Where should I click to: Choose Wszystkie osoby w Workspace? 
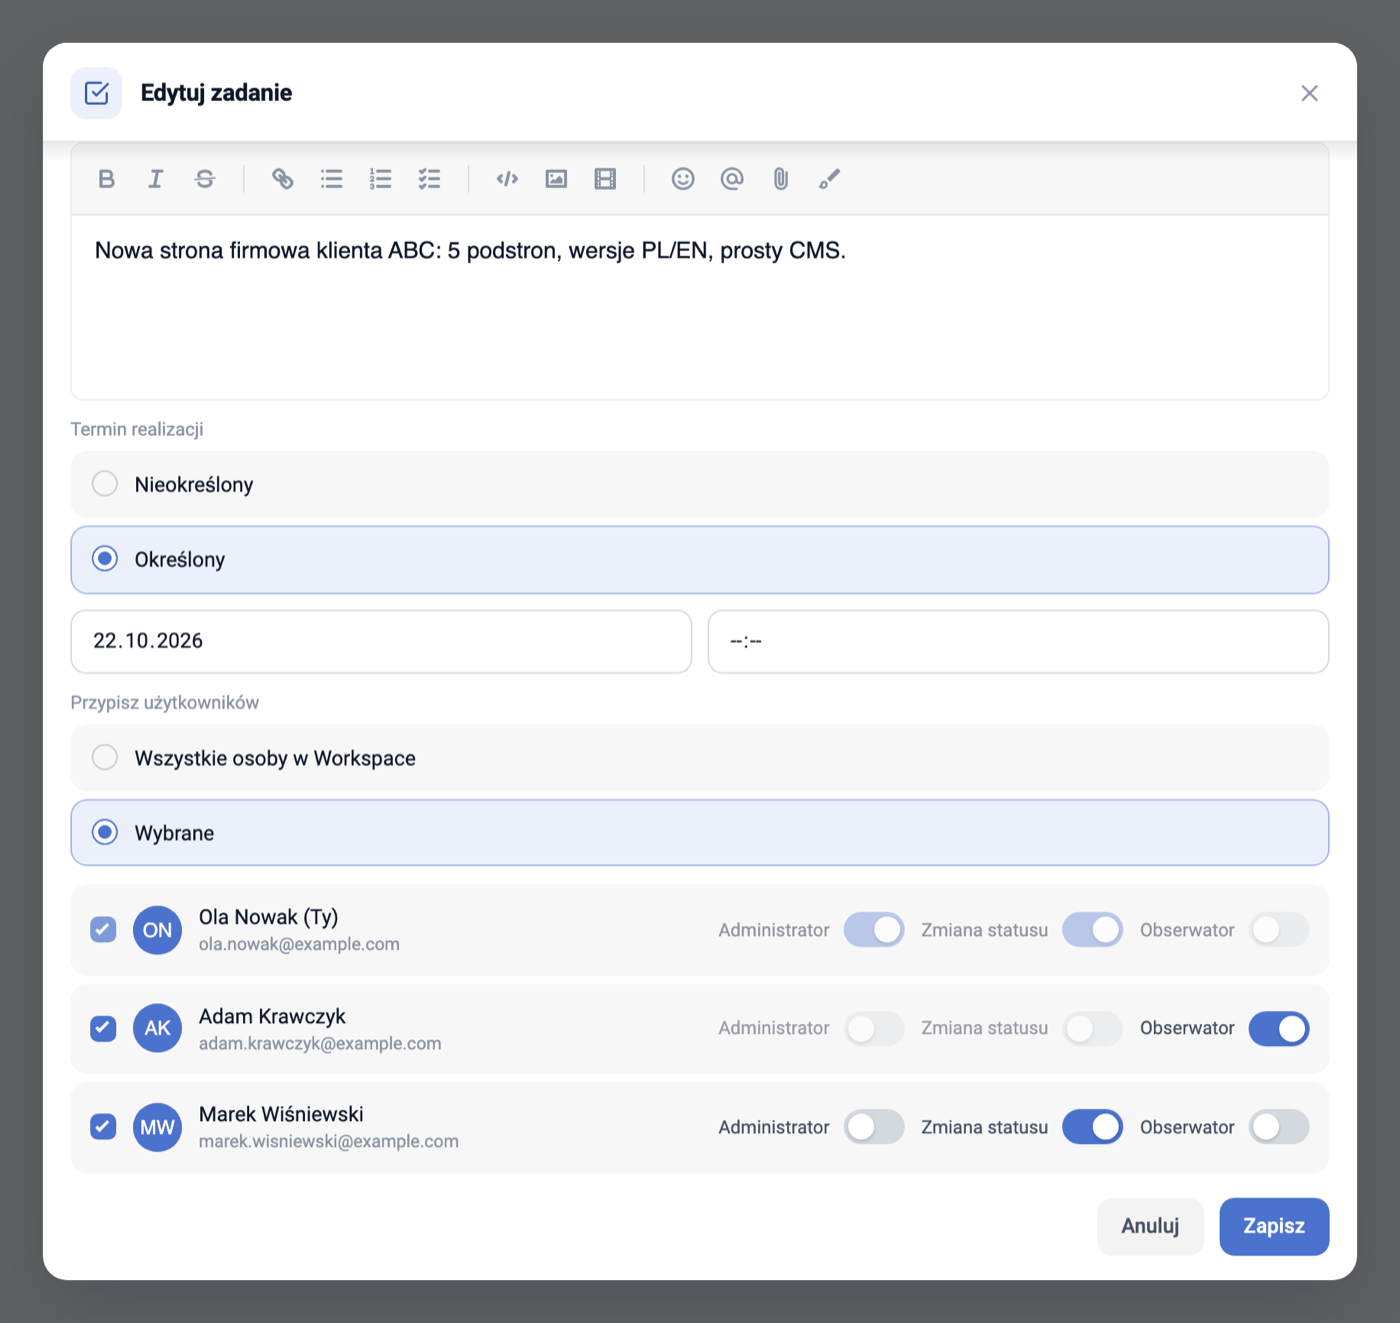point(700,758)
